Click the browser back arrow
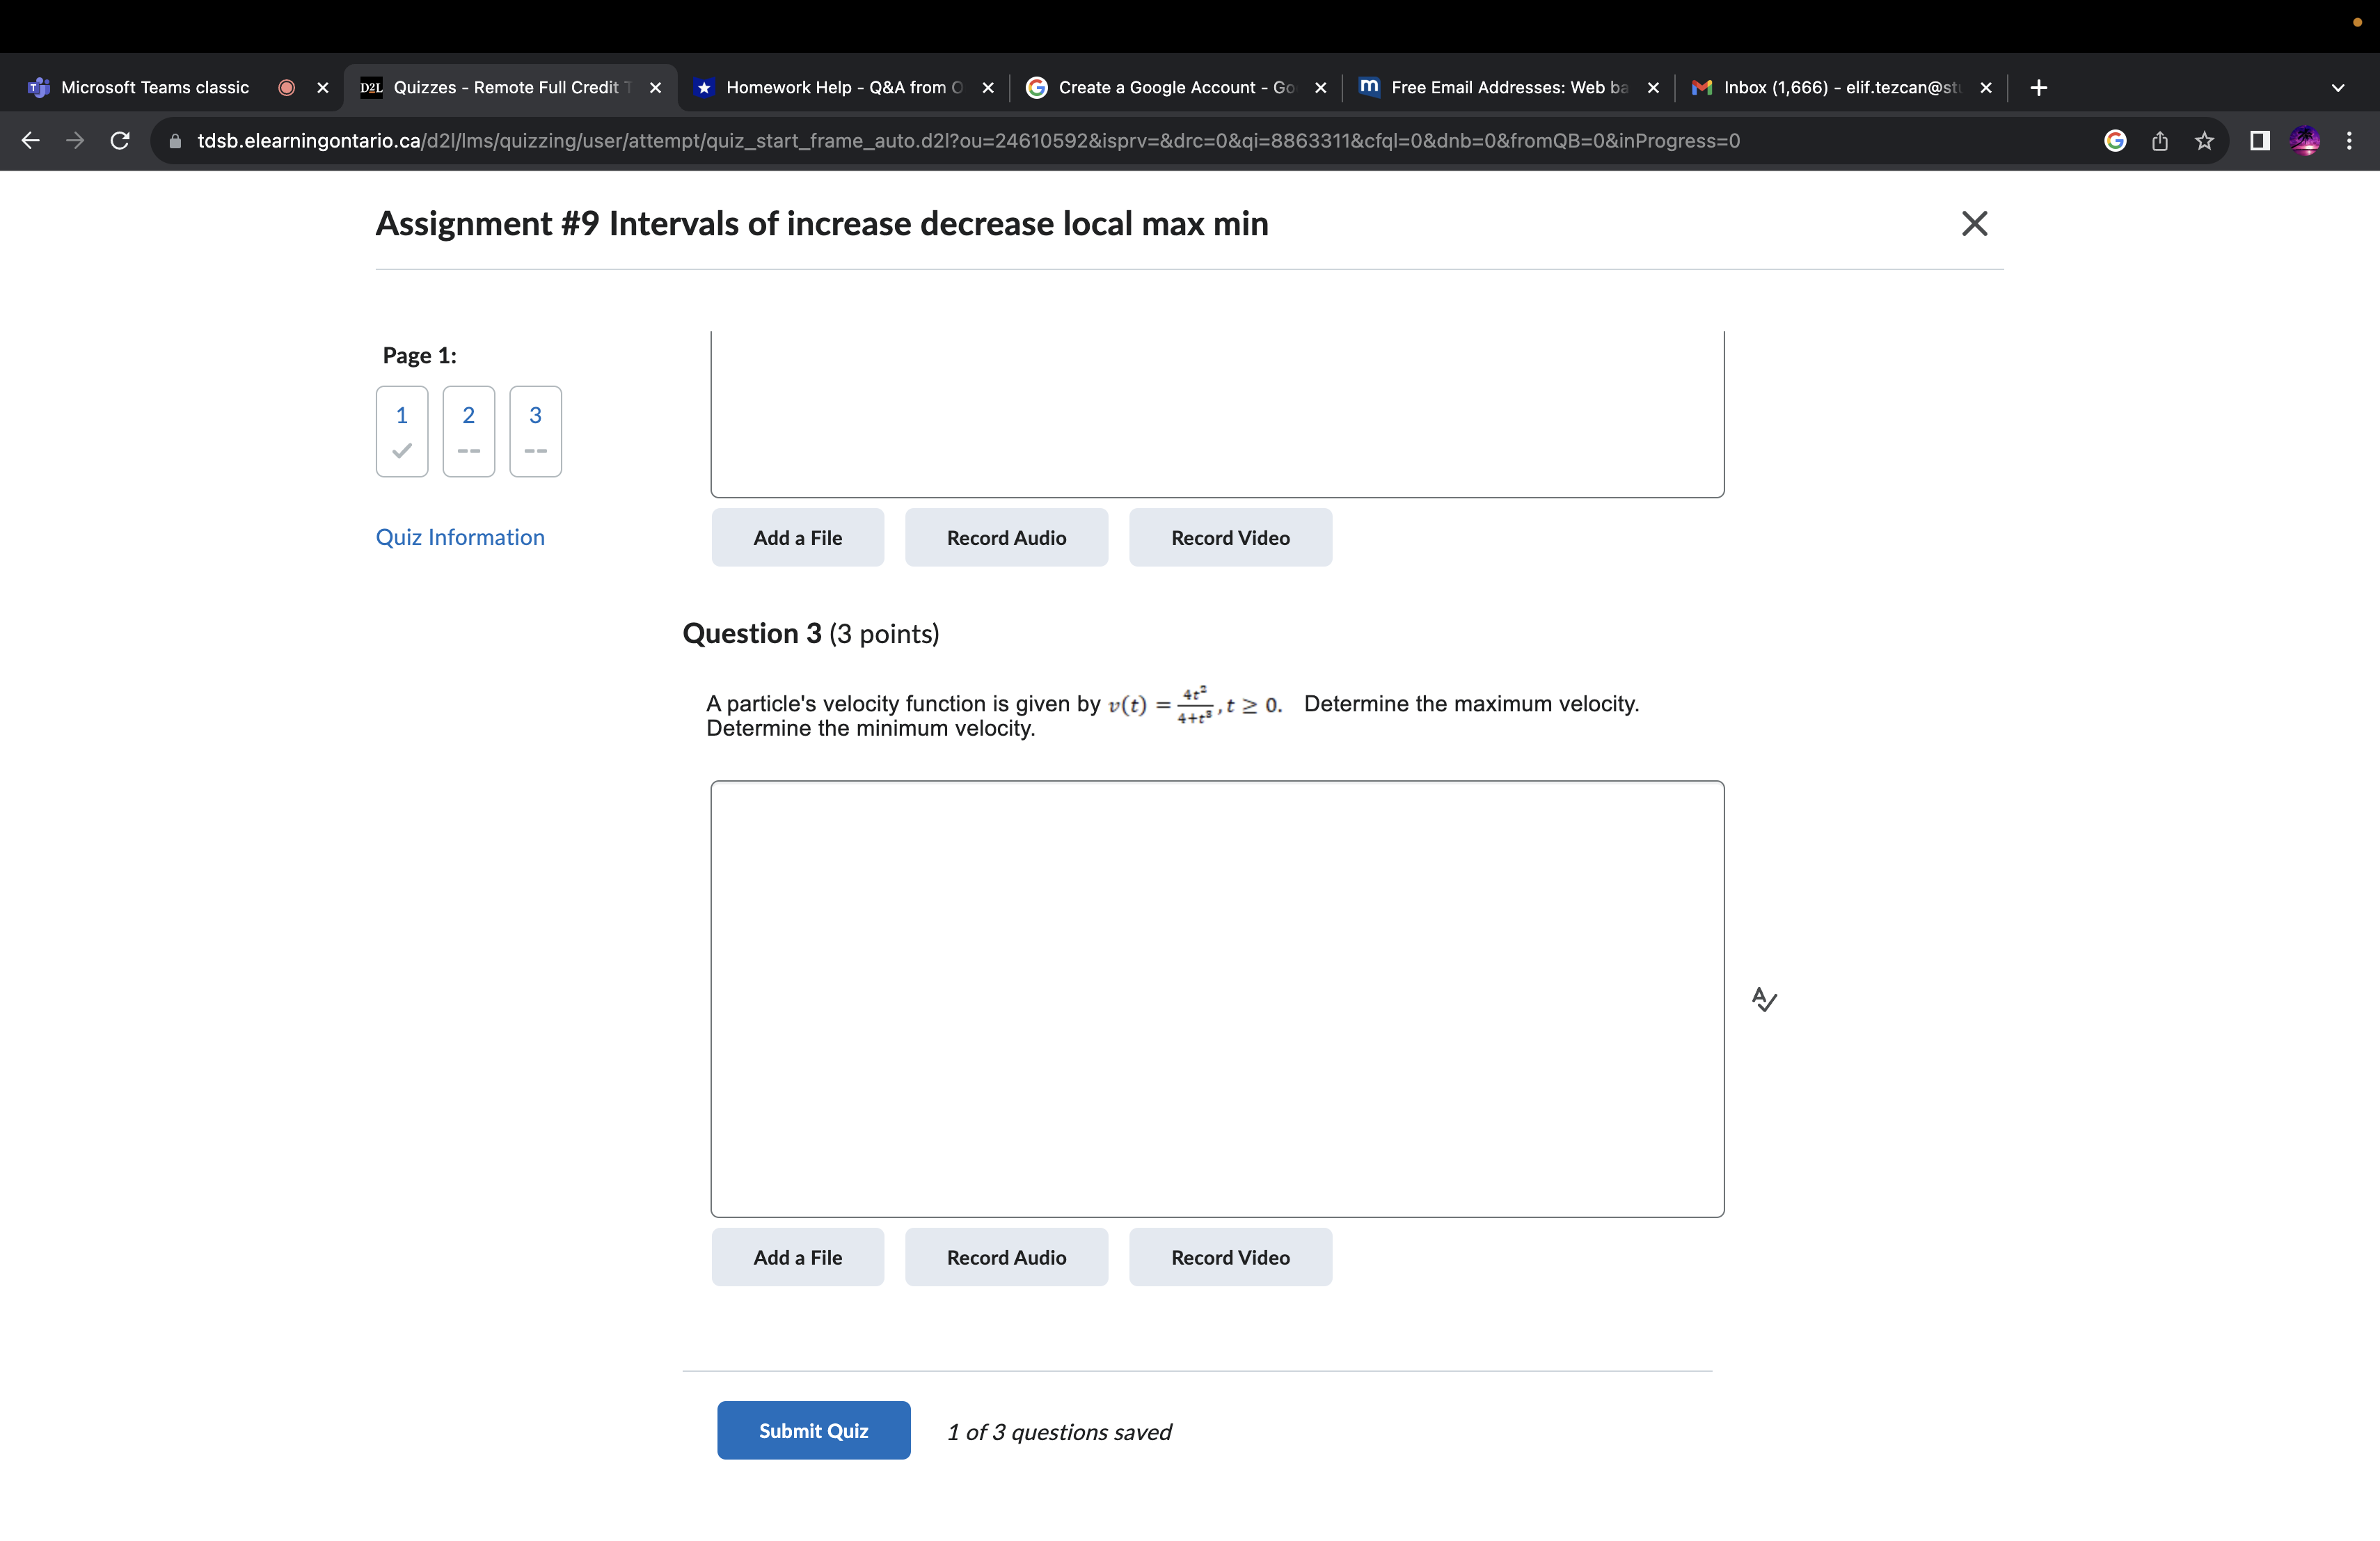 31,141
